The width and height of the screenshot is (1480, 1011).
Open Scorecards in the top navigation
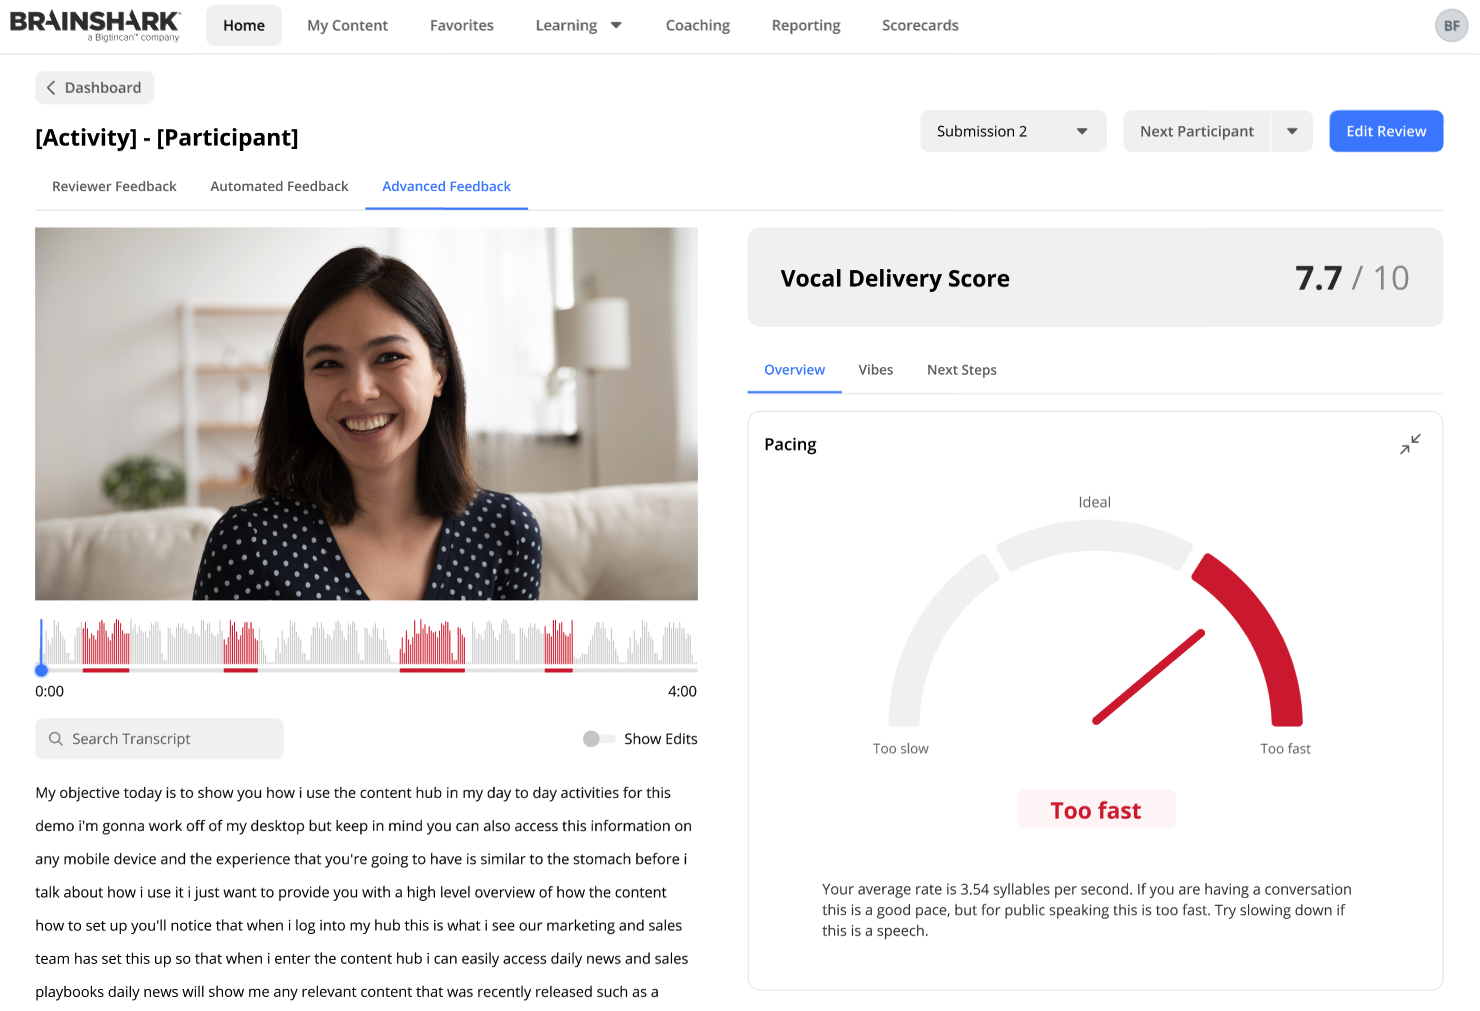coord(919,25)
